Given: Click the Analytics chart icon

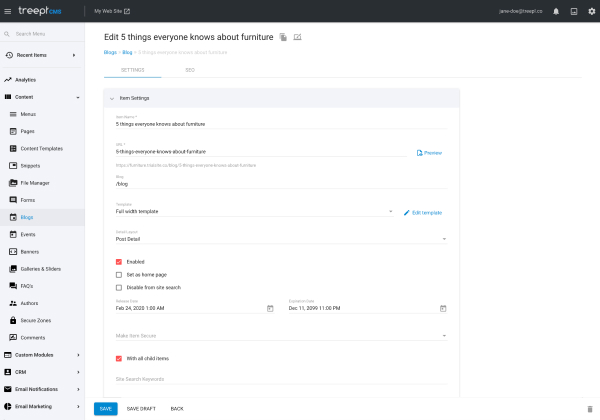Looking at the screenshot, I should (8, 80).
